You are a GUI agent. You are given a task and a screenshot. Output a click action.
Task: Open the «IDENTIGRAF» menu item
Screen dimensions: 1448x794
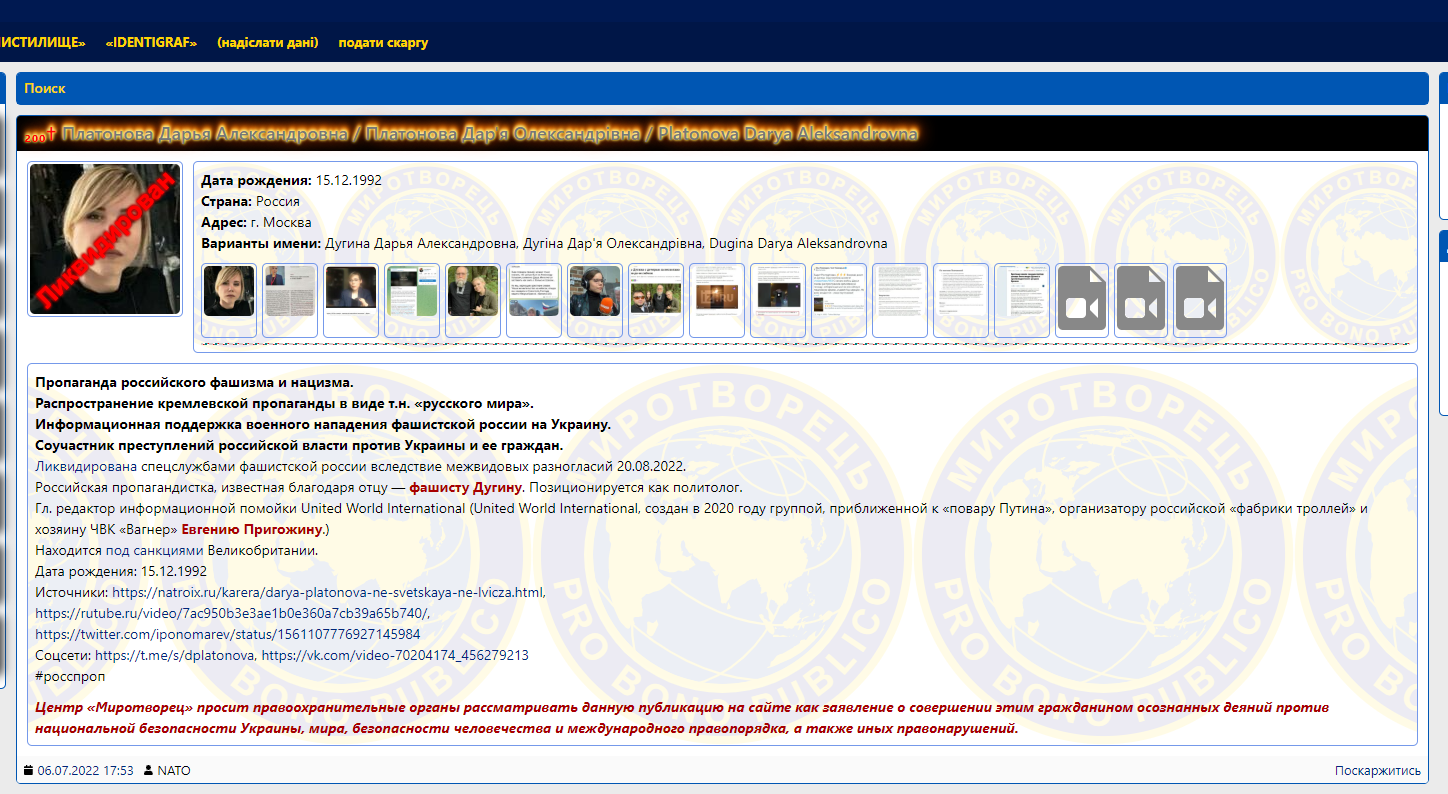(x=151, y=42)
